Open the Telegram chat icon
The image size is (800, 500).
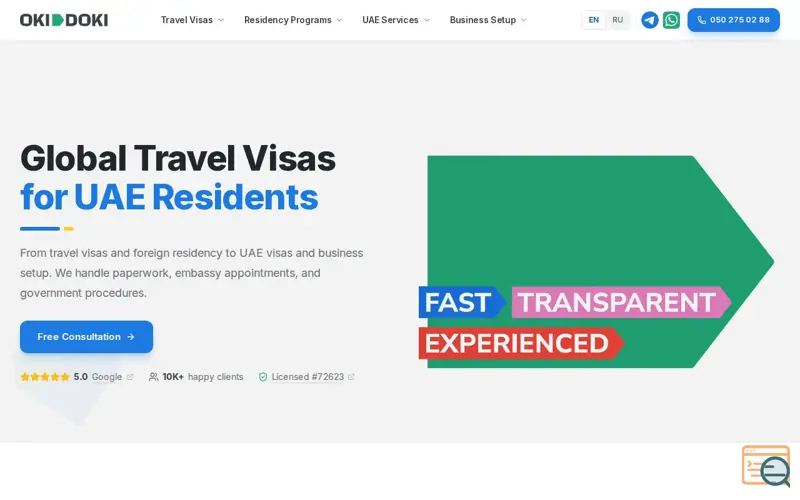pyautogui.click(x=649, y=20)
